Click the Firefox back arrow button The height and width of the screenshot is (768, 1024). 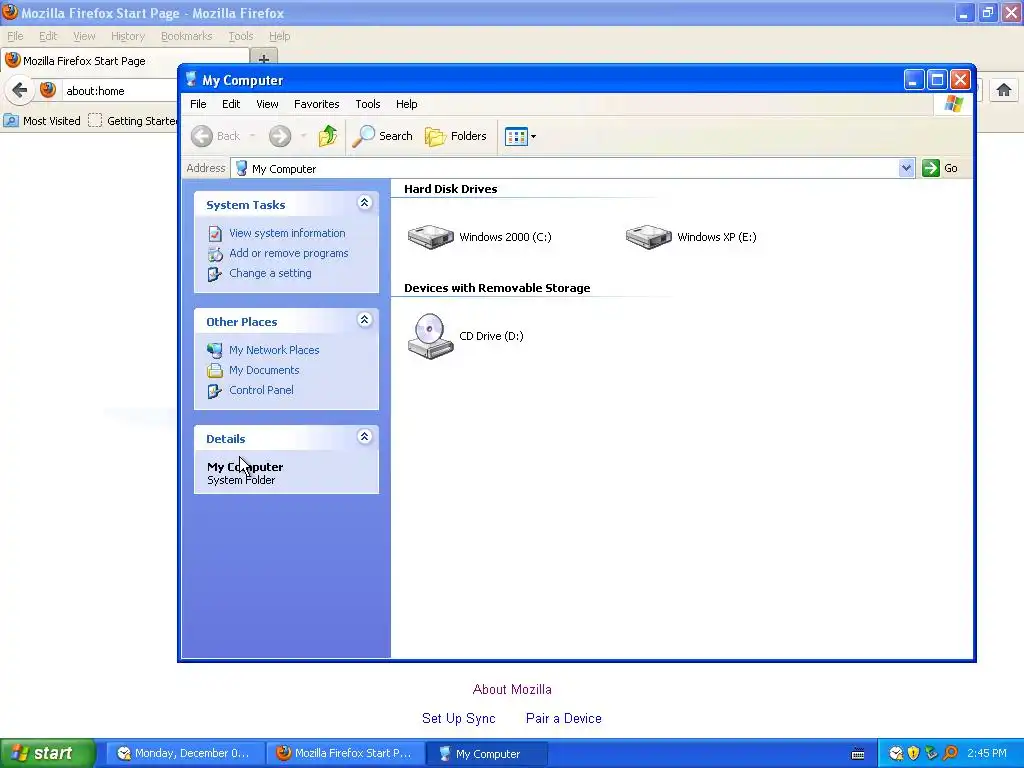click(20, 90)
